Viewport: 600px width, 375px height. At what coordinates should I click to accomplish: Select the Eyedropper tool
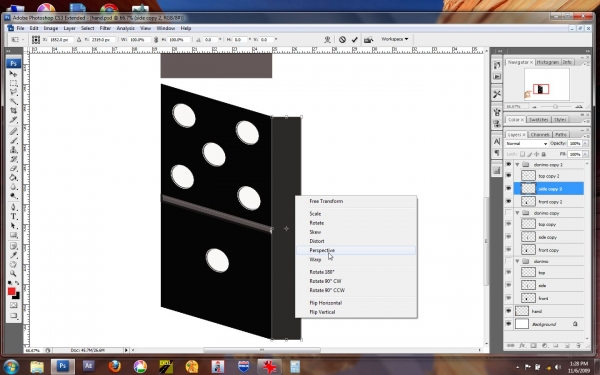(13, 256)
